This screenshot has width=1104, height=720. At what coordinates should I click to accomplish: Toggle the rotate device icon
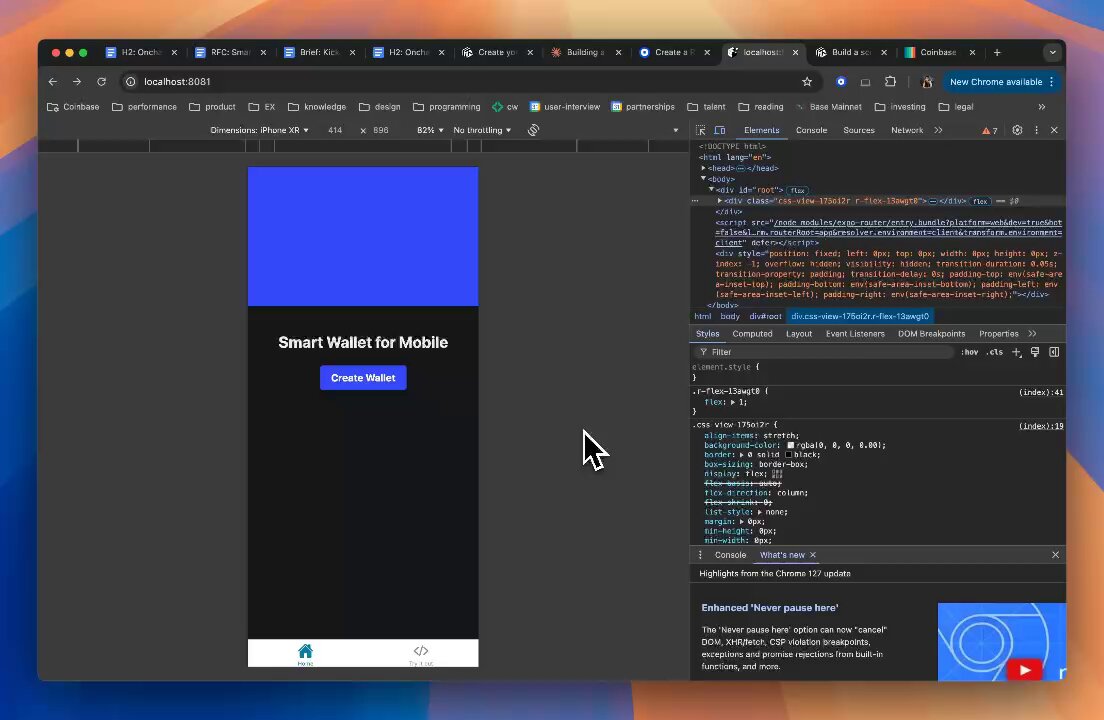point(534,130)
